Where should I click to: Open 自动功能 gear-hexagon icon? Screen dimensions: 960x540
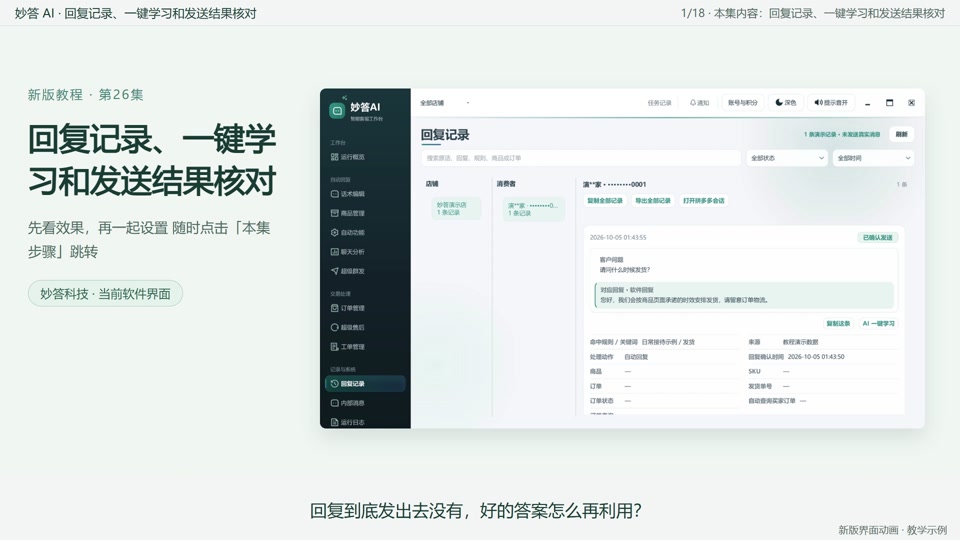[x=334, y=232]
